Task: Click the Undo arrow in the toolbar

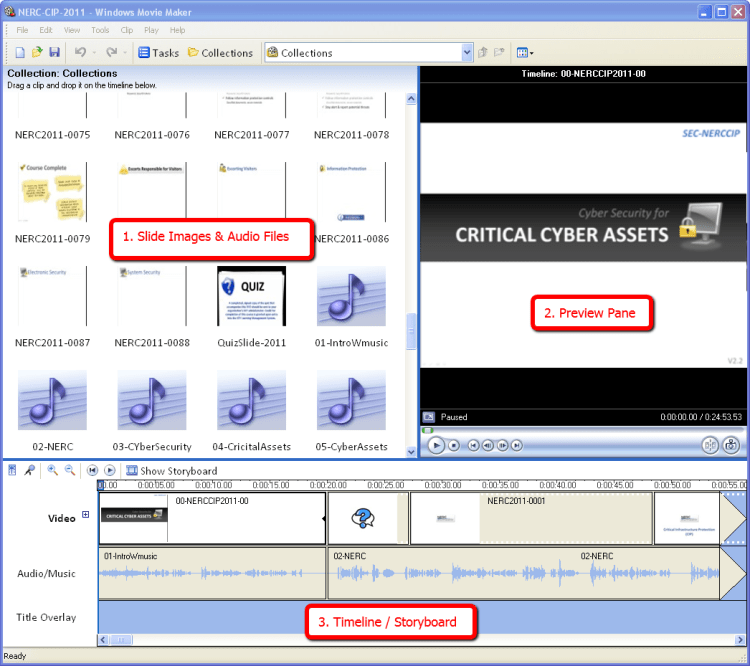Action: (x=80, y=53)
